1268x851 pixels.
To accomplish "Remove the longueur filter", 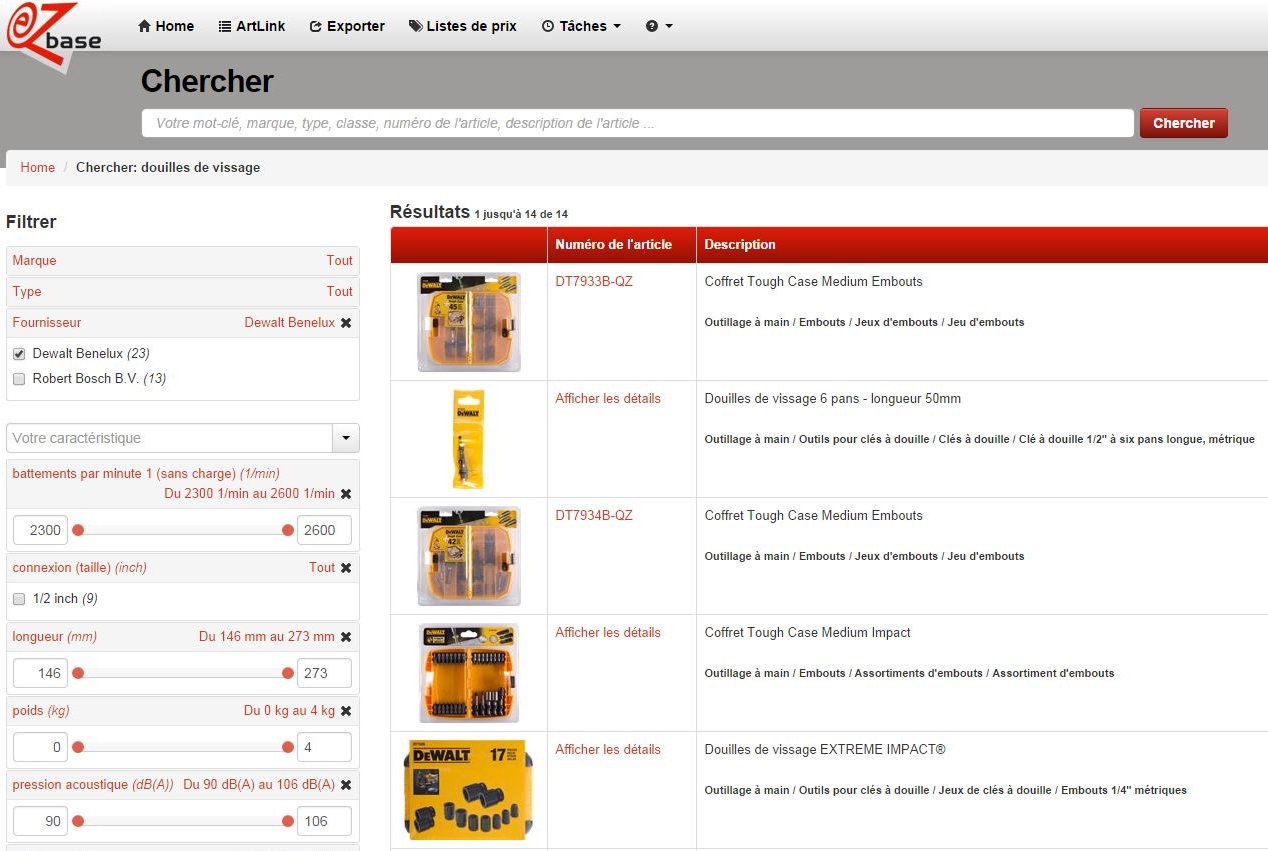I will click(346, 637).
